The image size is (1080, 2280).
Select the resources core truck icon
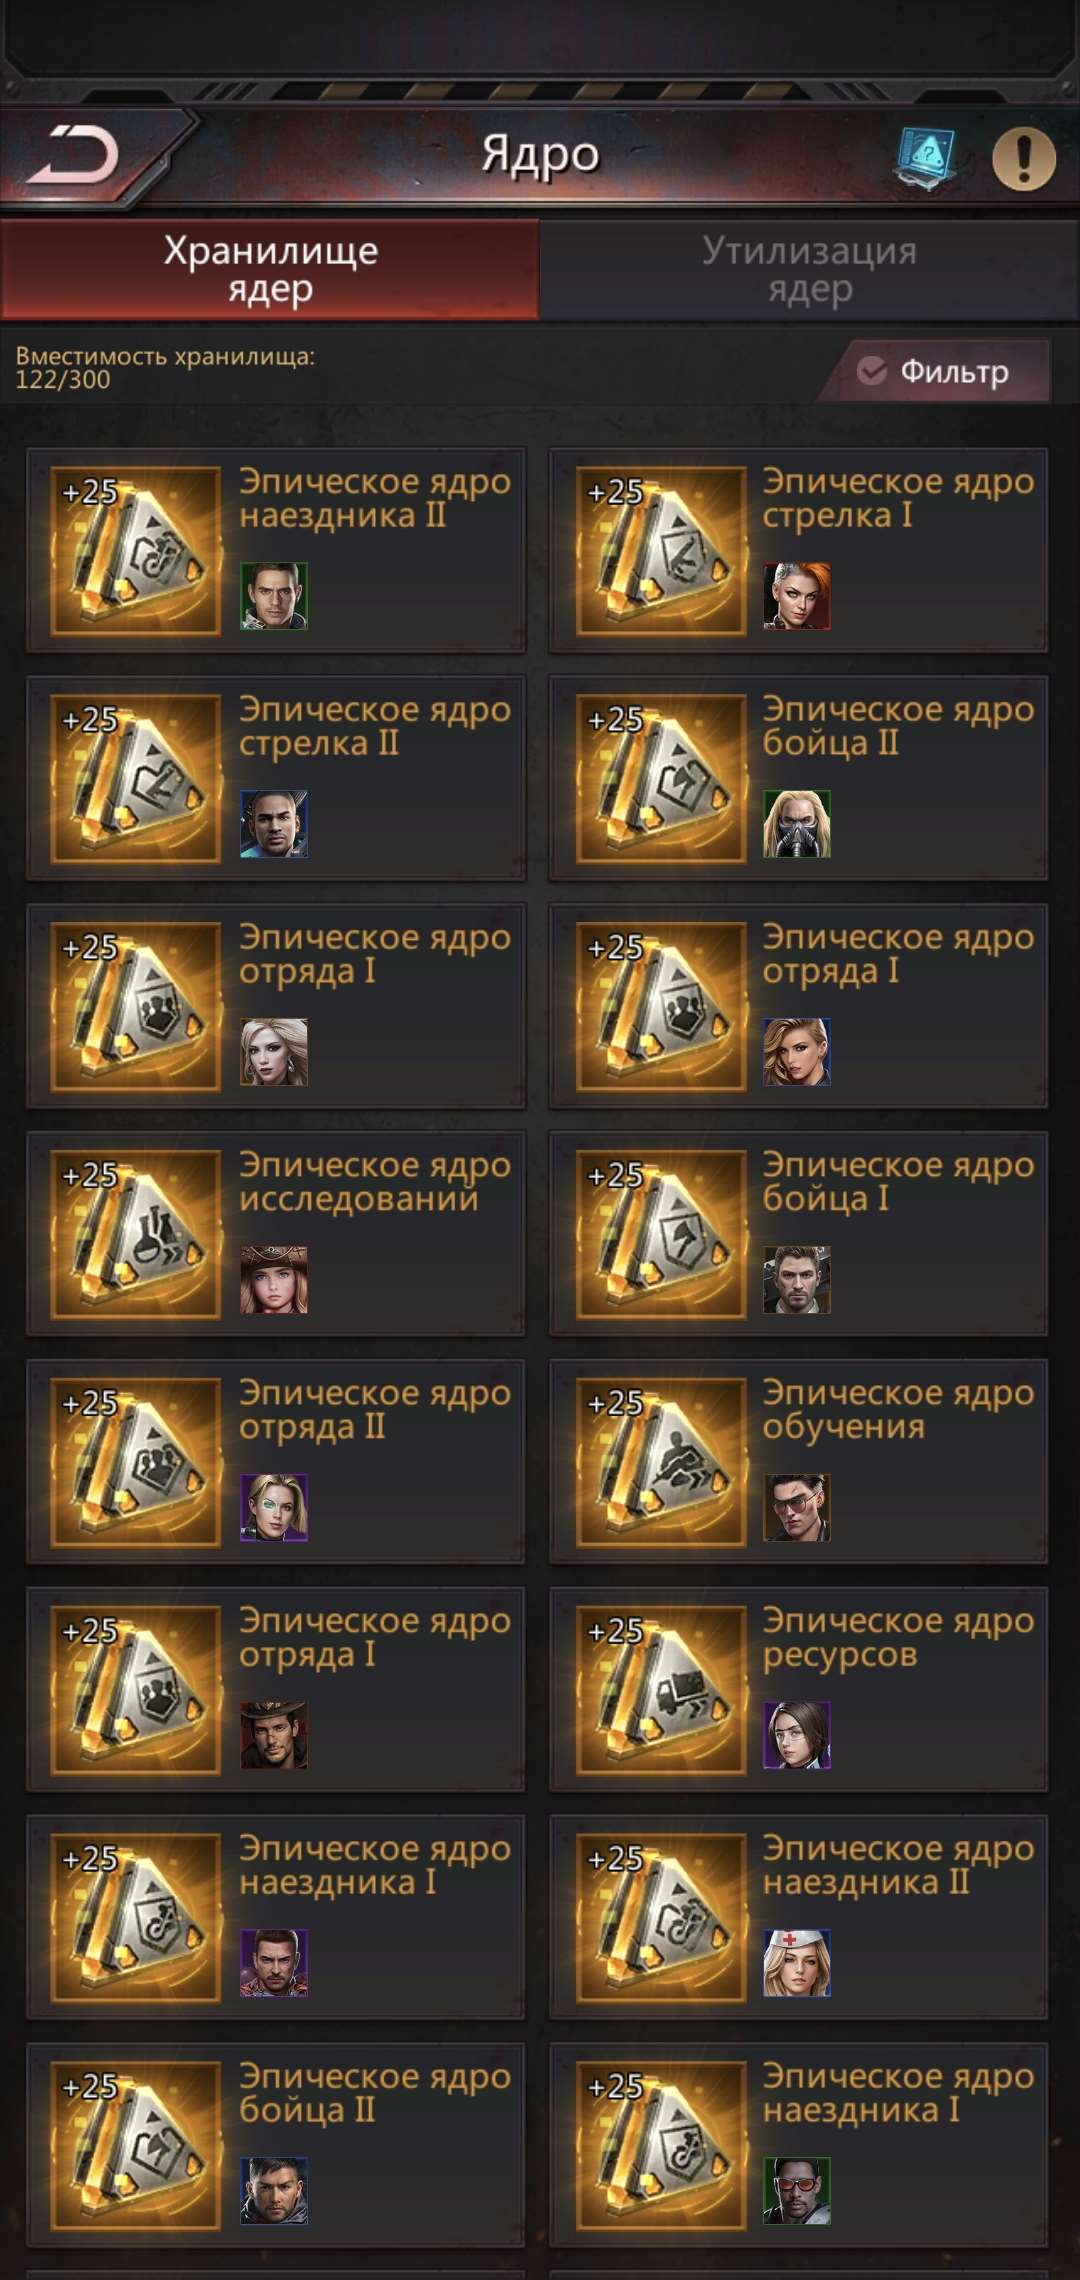click(x=661, y=1689)
